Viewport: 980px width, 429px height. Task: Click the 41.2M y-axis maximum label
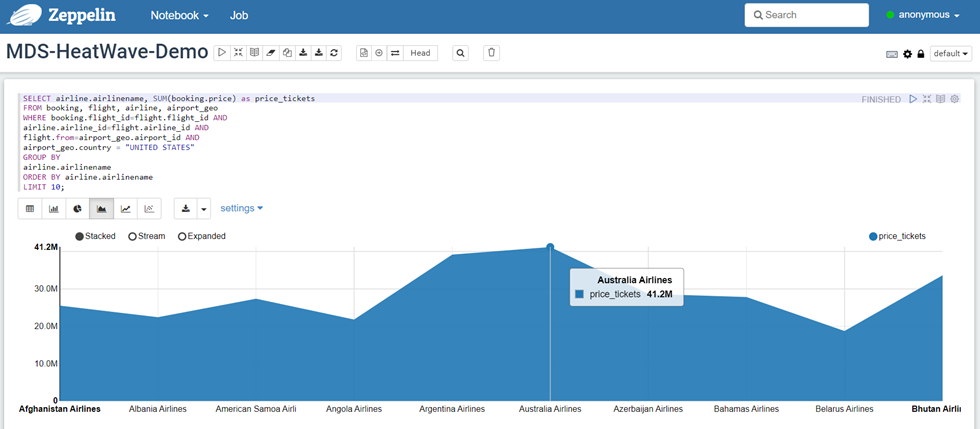click(46, 248)
